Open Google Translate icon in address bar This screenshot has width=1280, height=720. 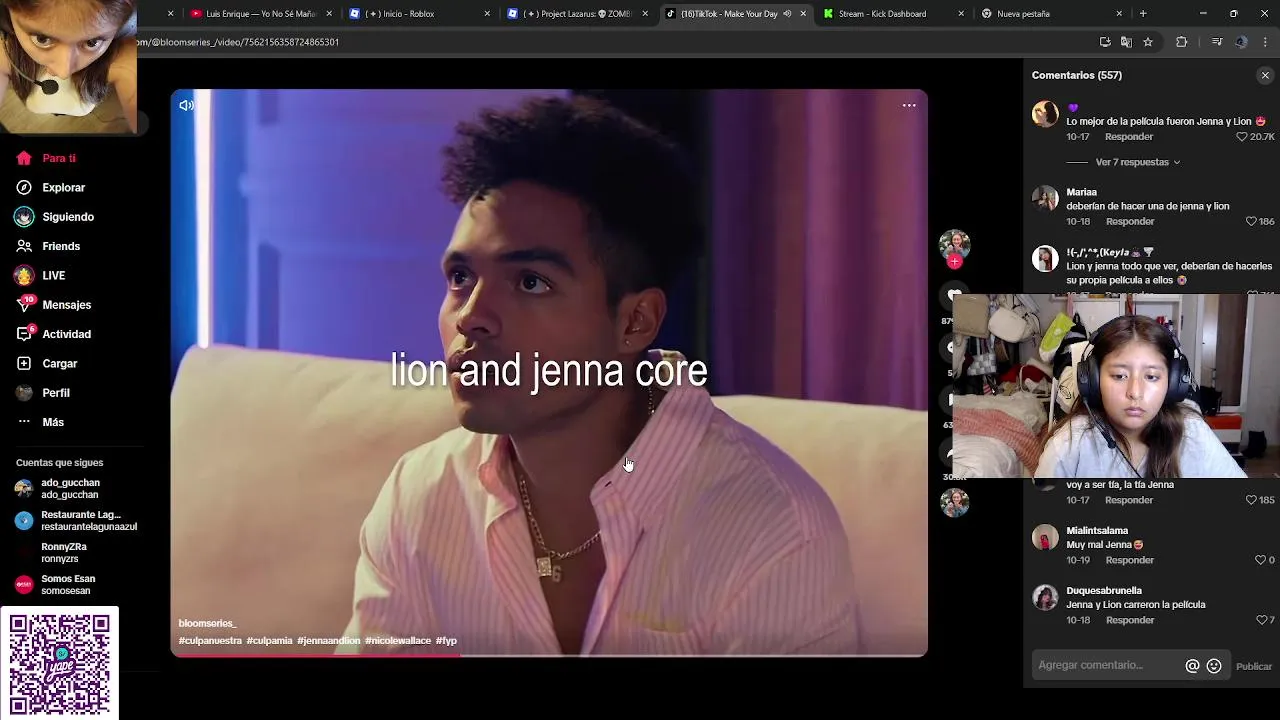1126,42
